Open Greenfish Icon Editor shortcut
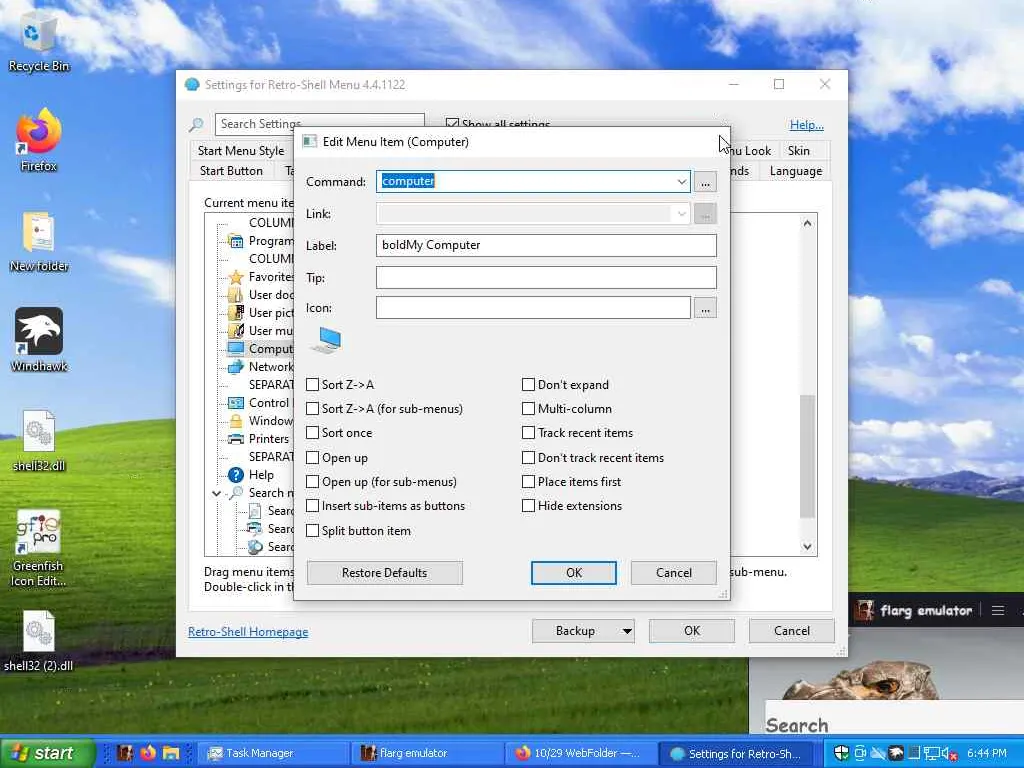 pos(38,547)
